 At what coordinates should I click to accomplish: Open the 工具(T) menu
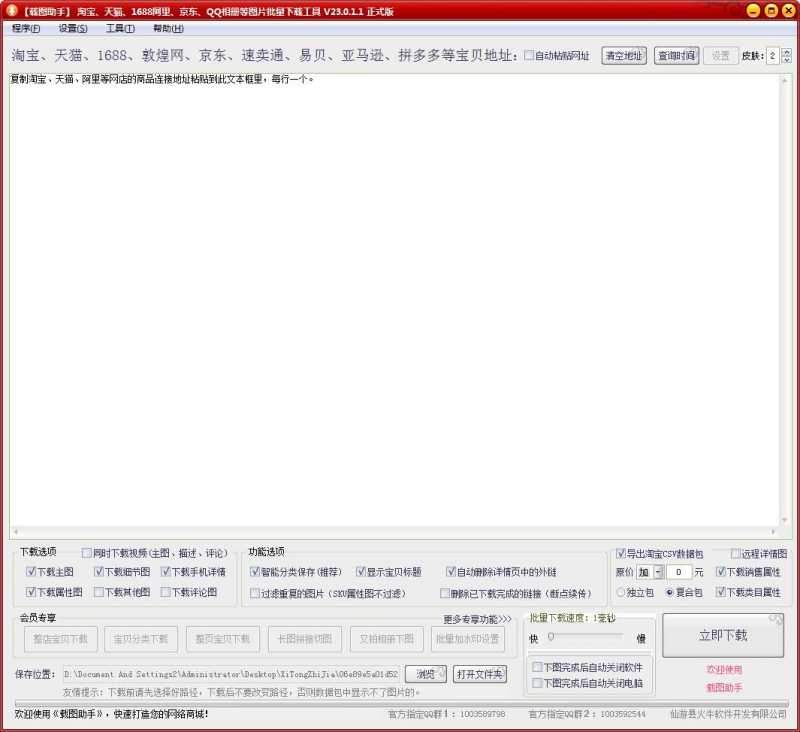coord(120,28)
